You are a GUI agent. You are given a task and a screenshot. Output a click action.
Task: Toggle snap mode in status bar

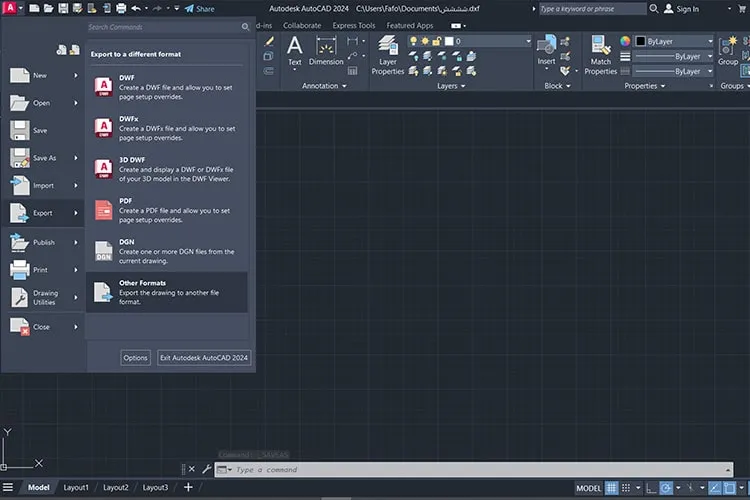point(626,488)
